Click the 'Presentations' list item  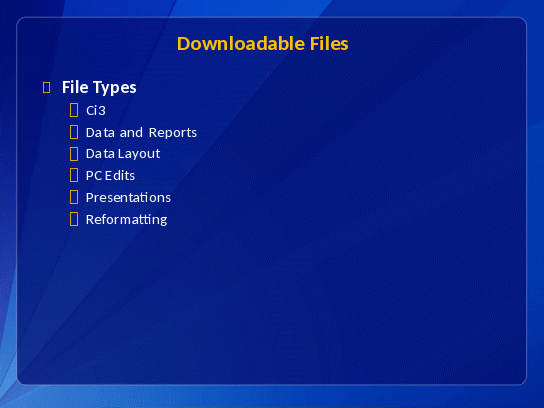click(x=128, y=198)
